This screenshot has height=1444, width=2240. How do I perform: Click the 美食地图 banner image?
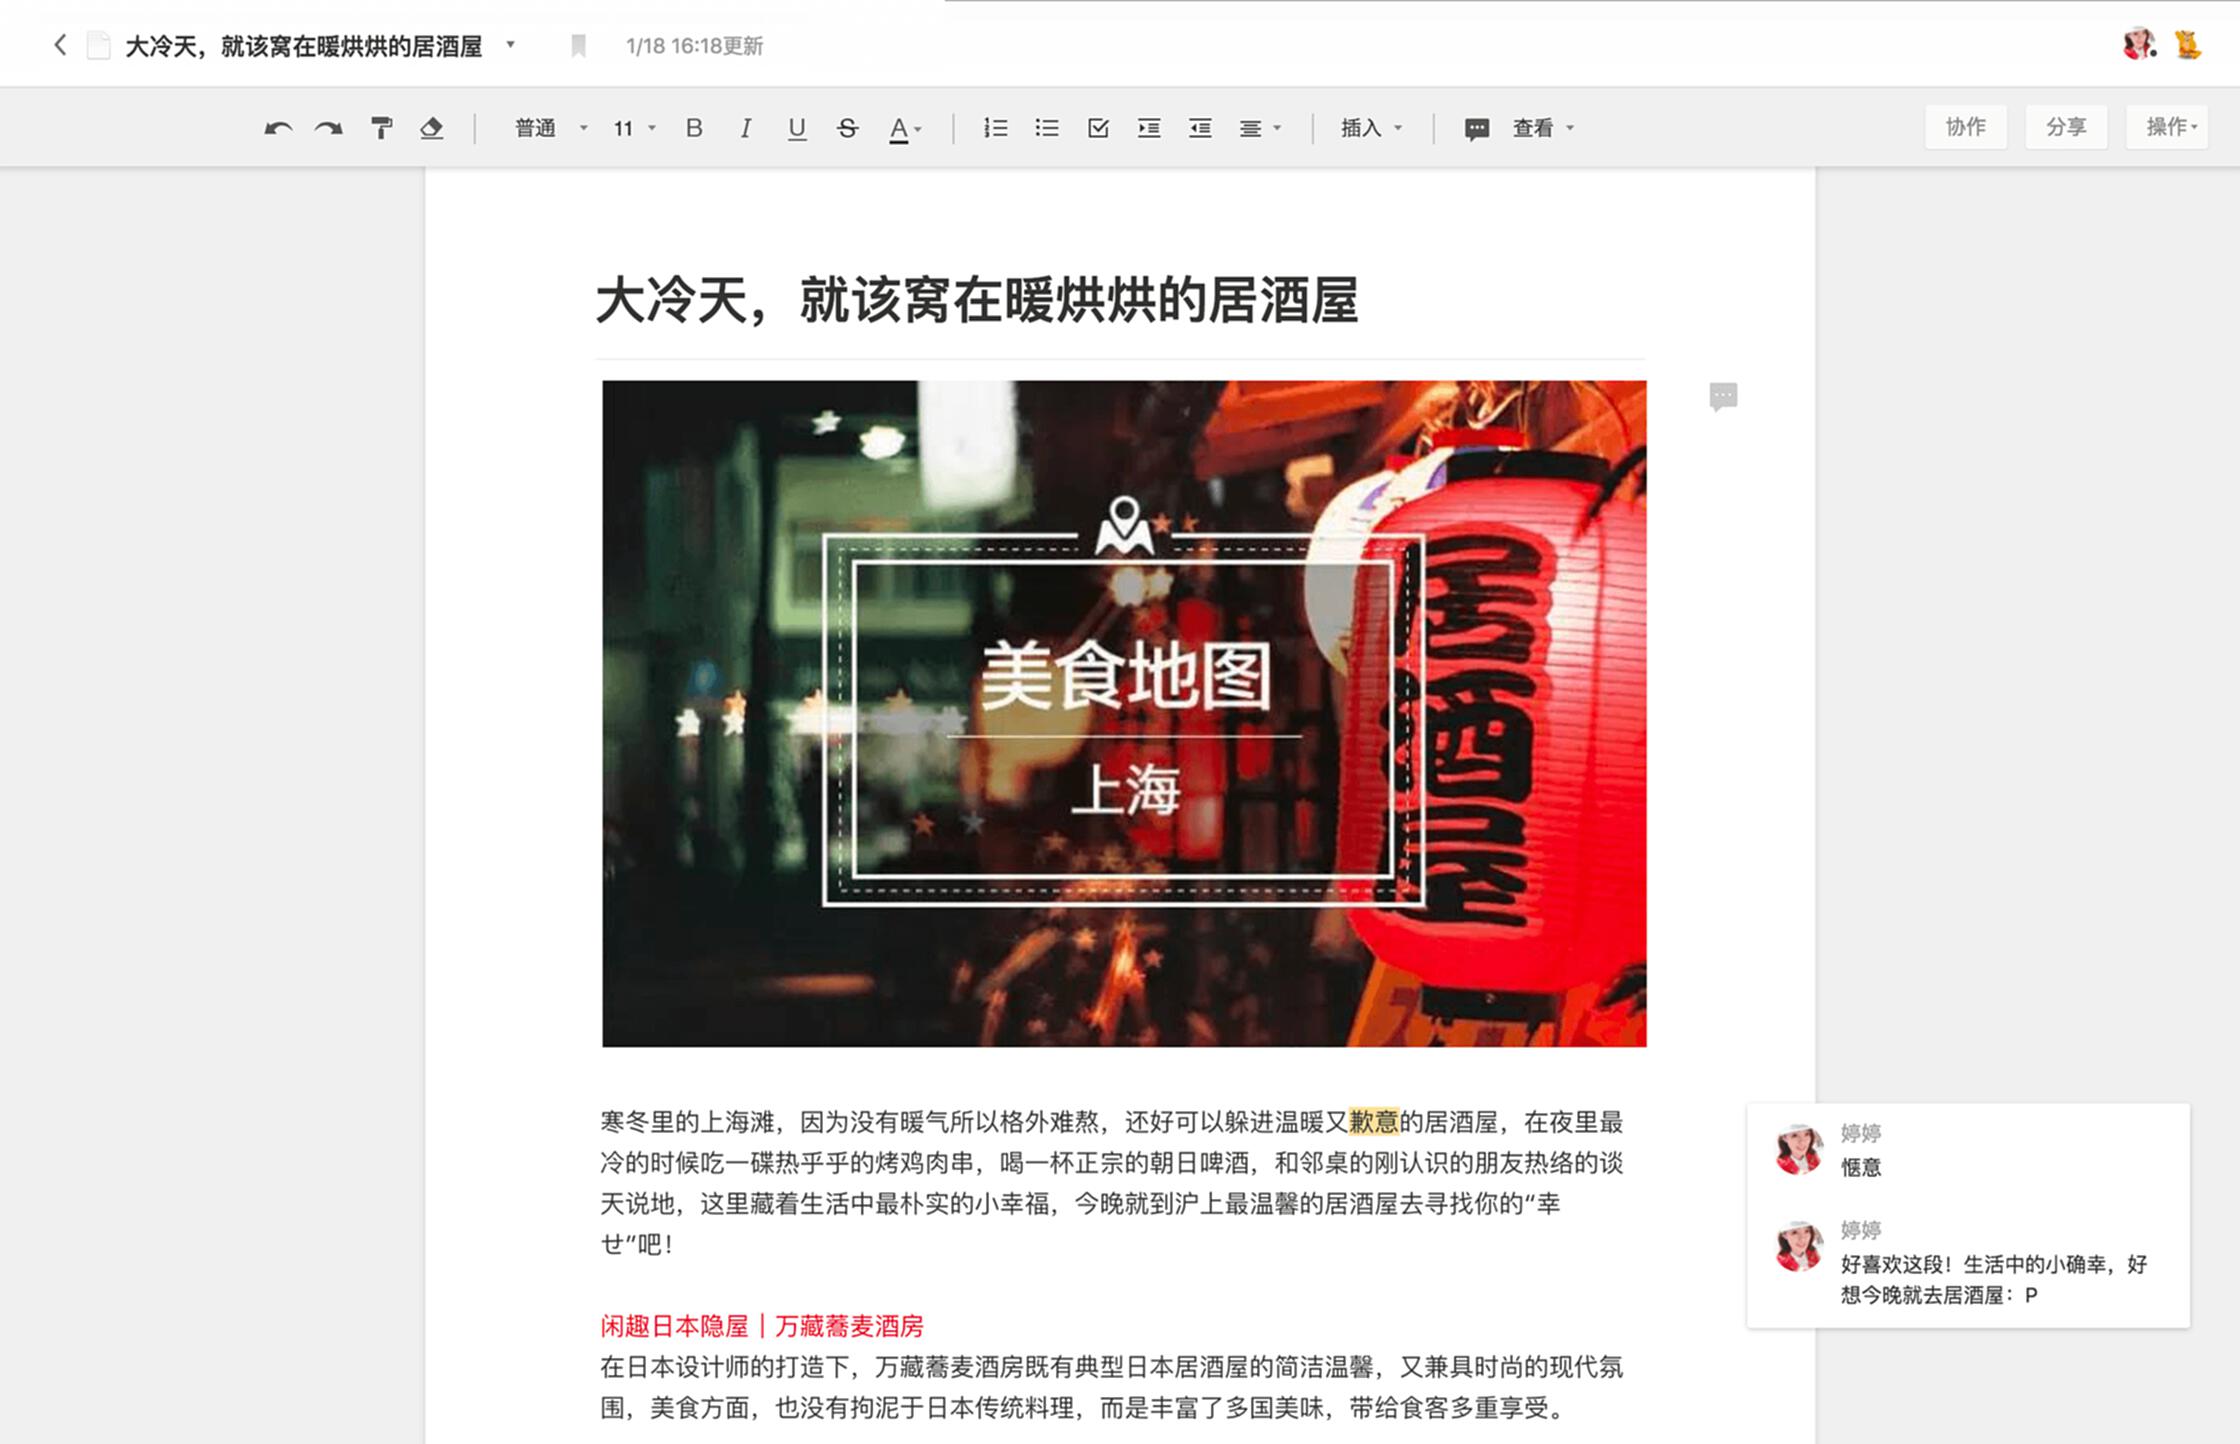(x=1123, y=713)
